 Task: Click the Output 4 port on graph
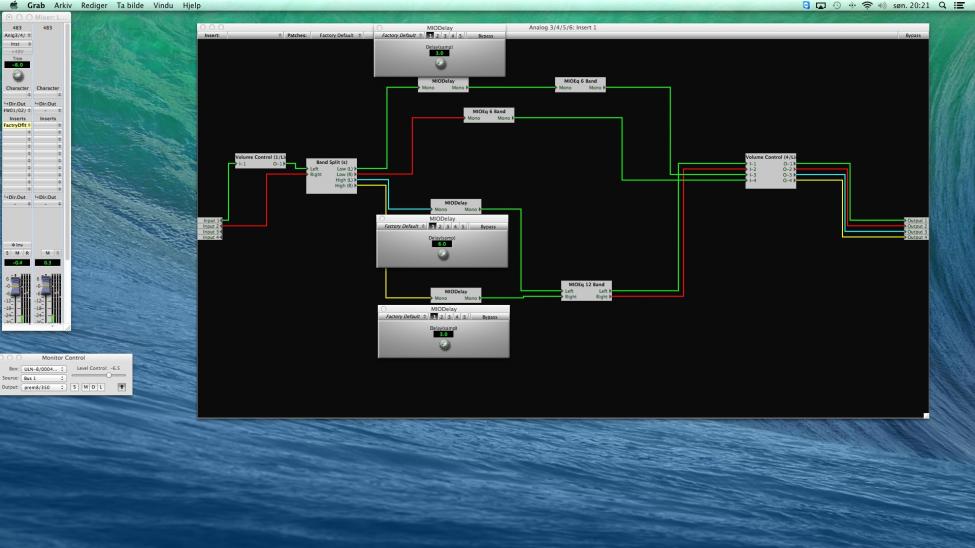(916, 237)
